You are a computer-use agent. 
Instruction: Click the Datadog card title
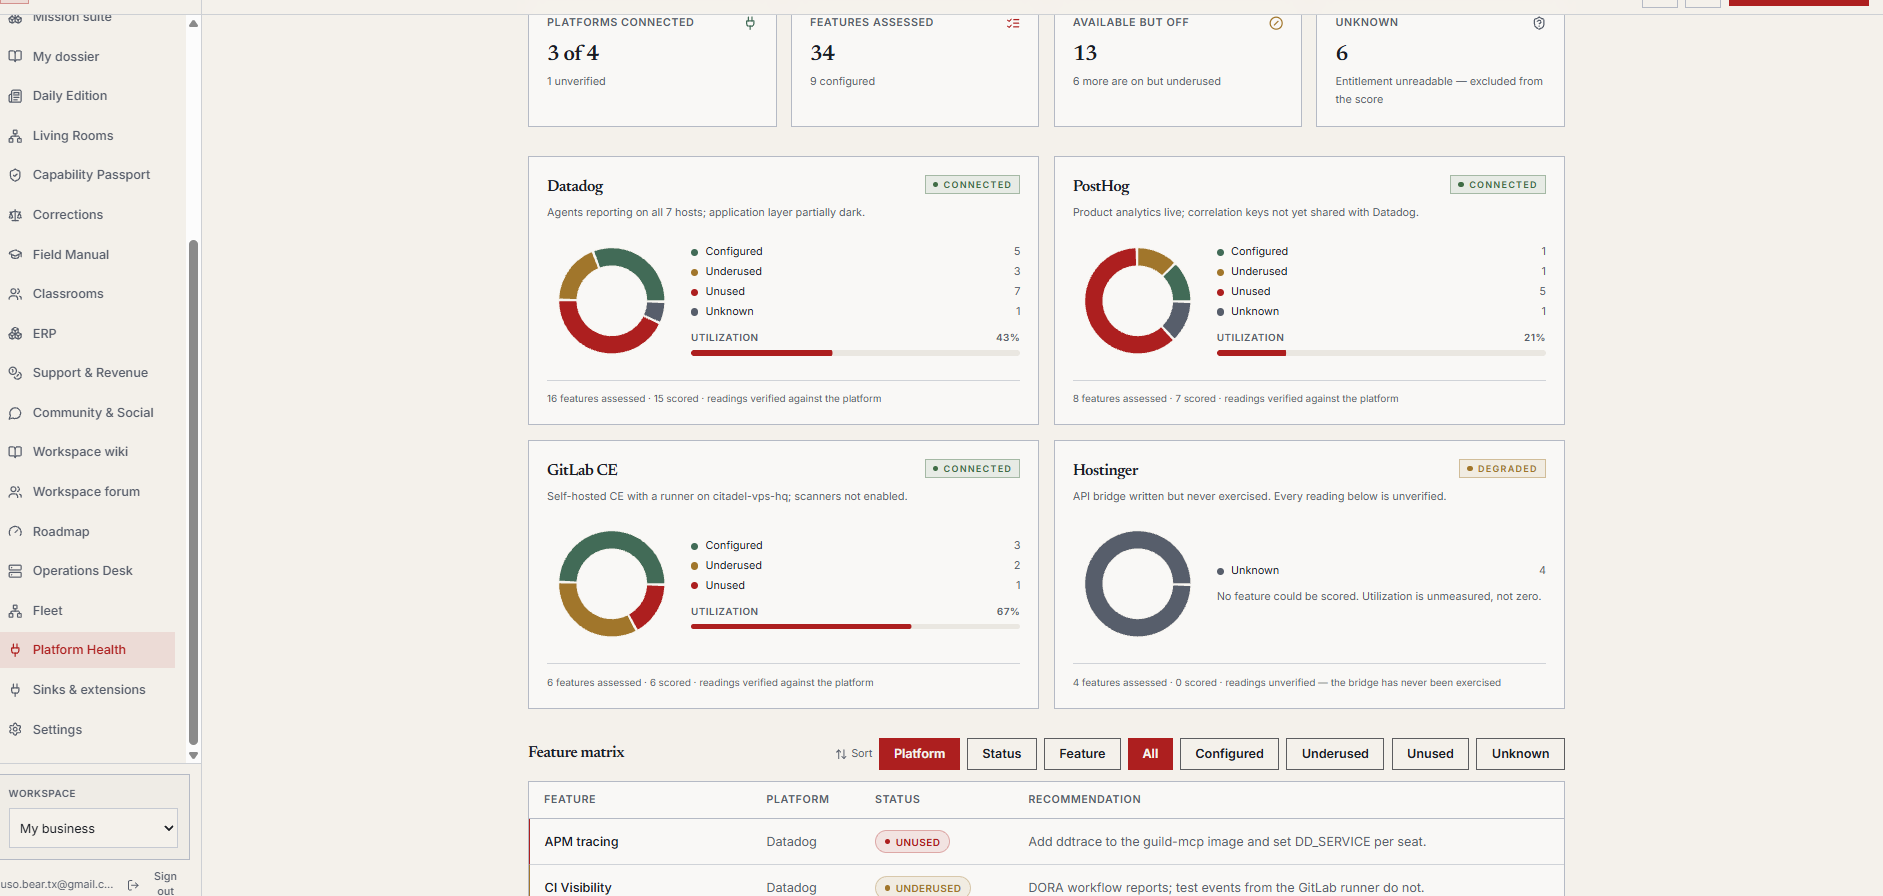pyautogui.click(x=575, y=186)
